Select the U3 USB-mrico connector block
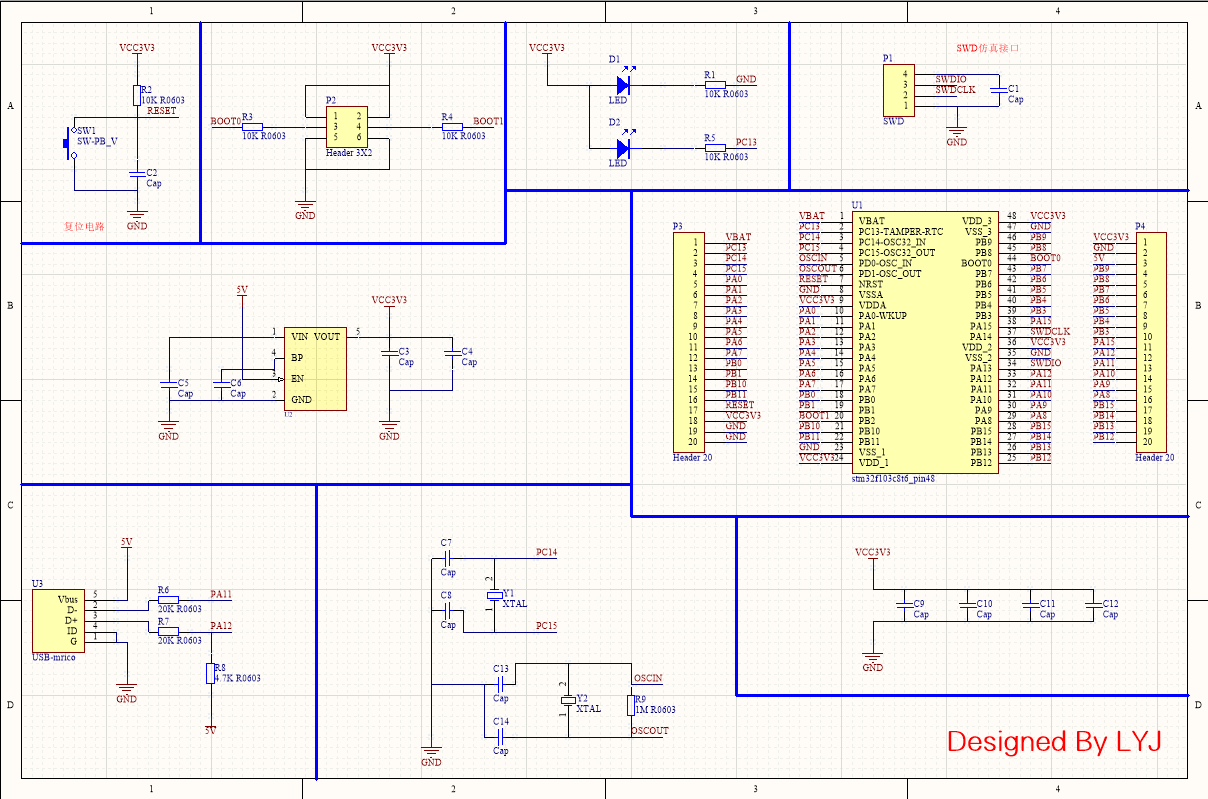Image resolution: width=1208 pixels, height=799 pixels. point(58,620)
